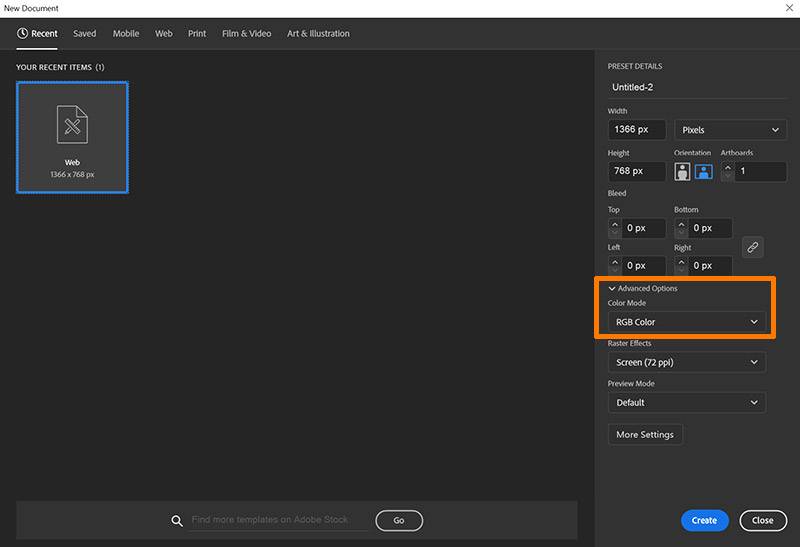
Task: Open the Screen (72 ppi) raster effects dropdown
Action: click(x=686, y=362)
